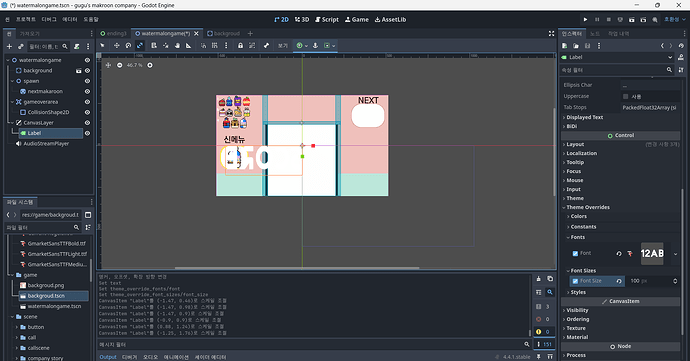This screenshot has height=361, width=690.
Task: Toggle distraction-free mode expand icon
Action: point(551,33)
